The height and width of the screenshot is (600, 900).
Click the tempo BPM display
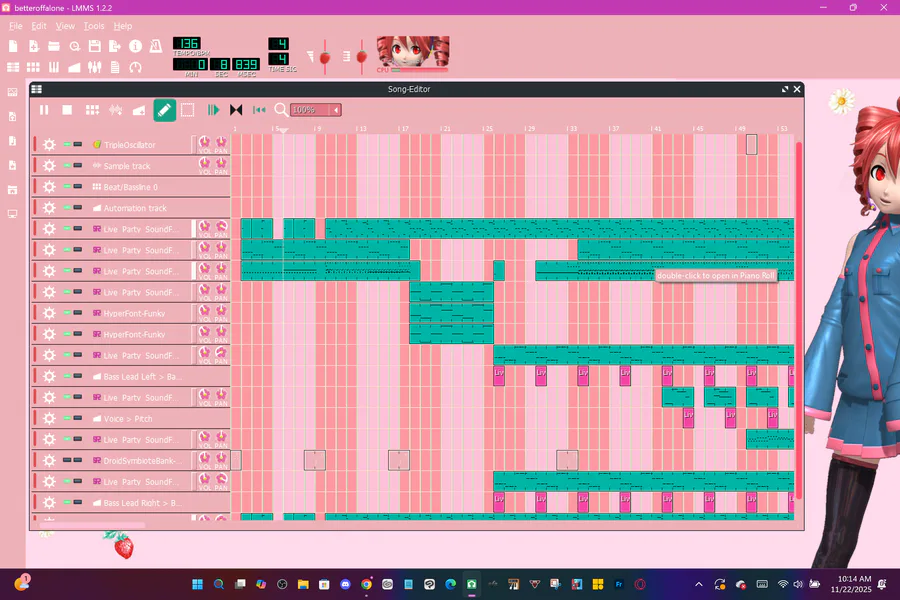point(187,44)
